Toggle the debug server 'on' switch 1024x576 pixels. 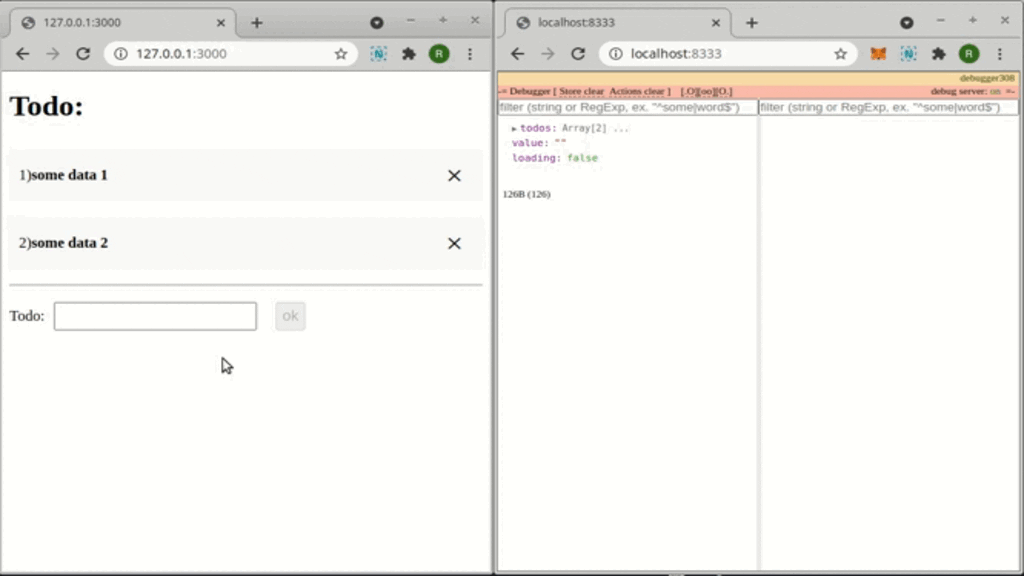pyautogui.click(x=995, y=91)
